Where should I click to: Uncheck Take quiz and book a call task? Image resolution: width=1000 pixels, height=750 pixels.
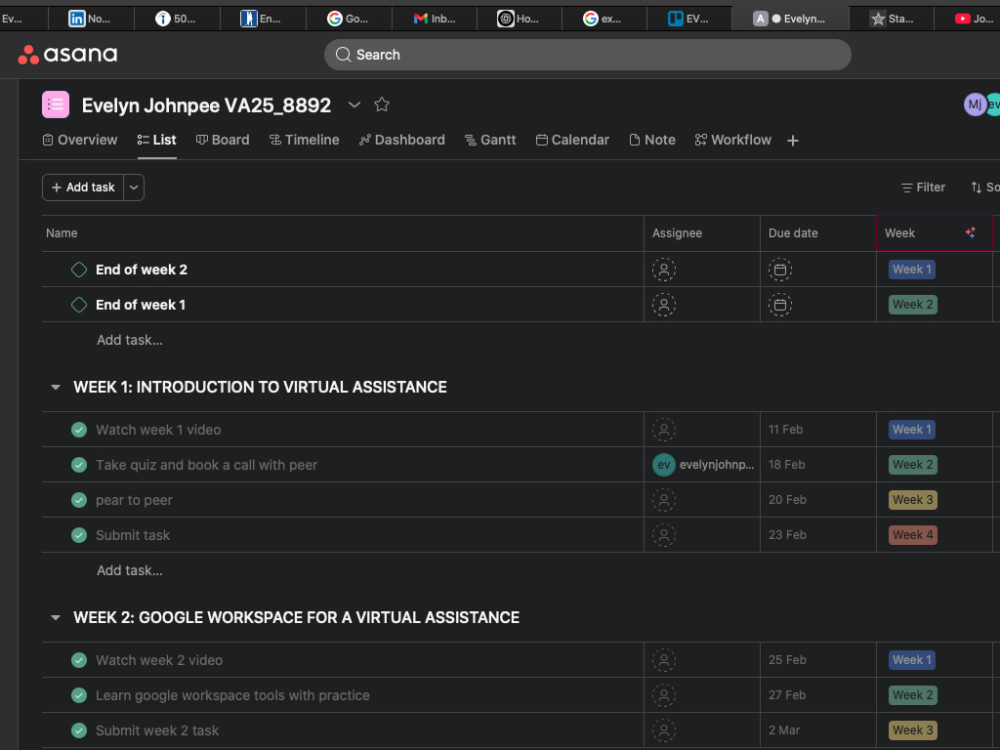coord(79,465)
